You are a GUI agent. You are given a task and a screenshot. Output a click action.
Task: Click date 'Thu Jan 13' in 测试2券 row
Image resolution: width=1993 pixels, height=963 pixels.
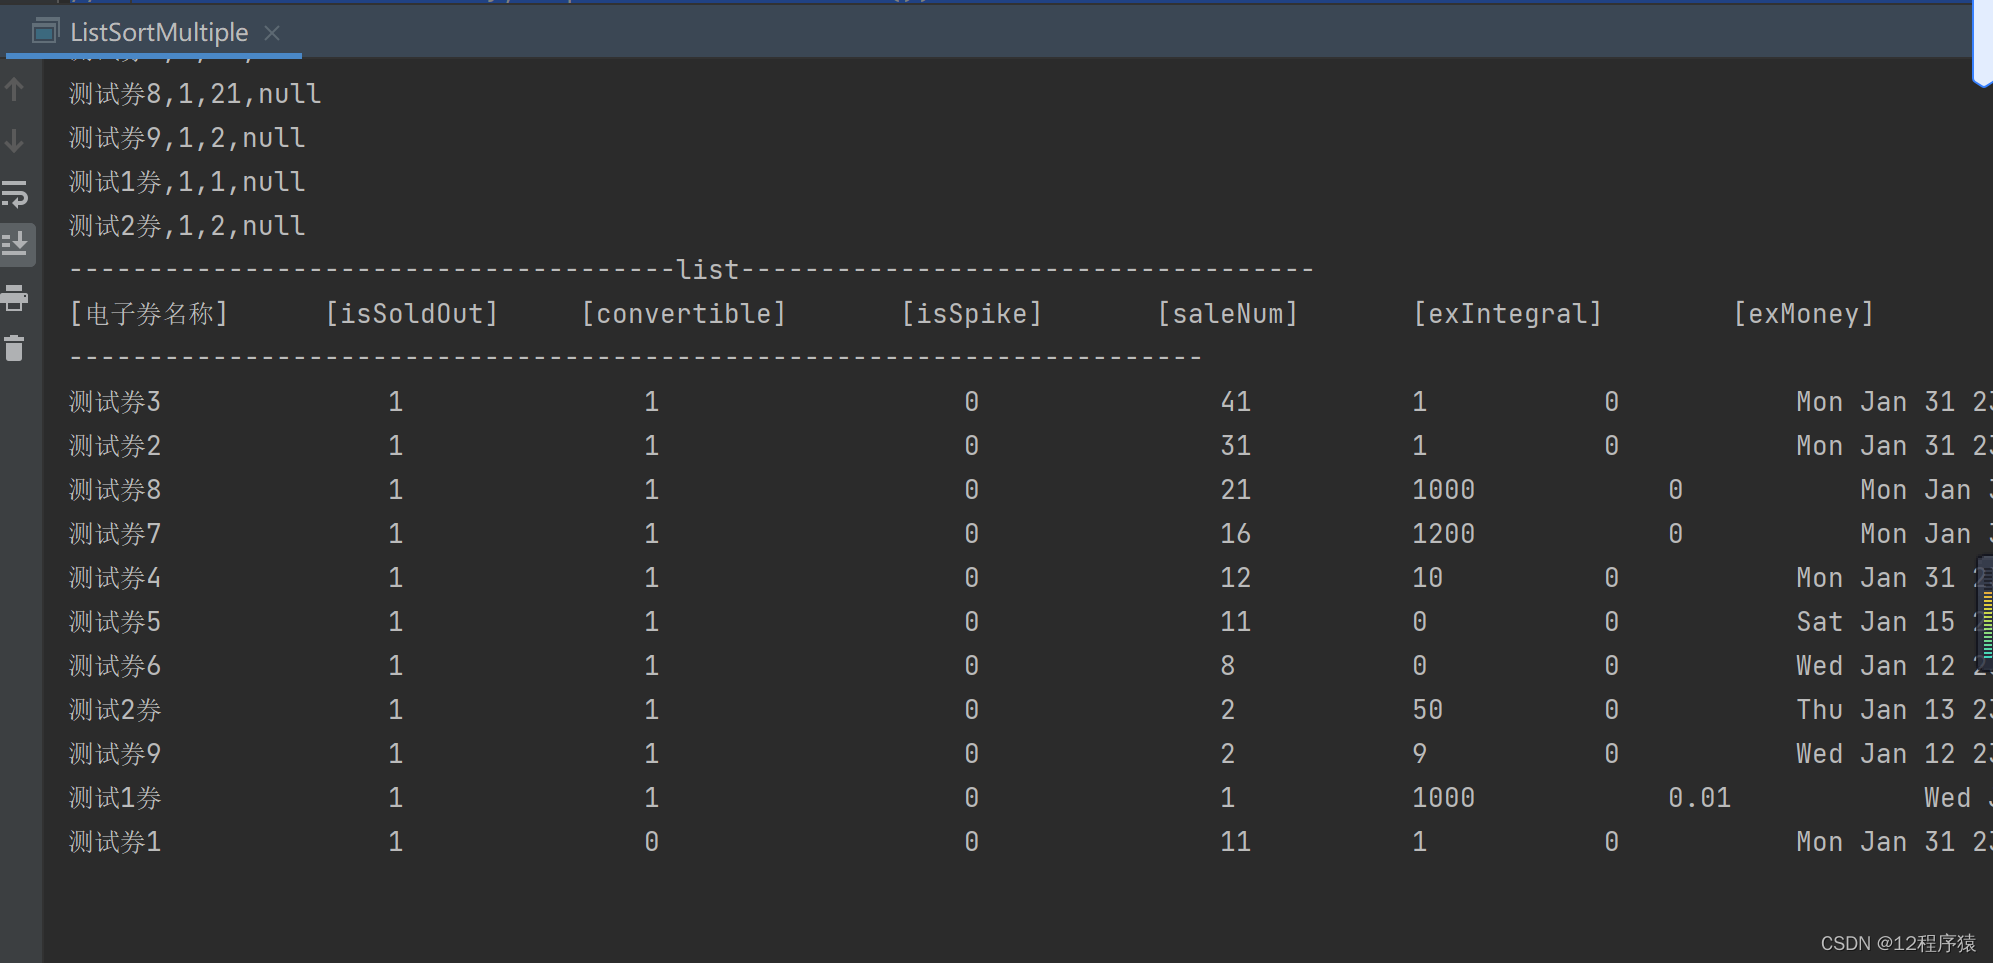(x=1876, y=710)
